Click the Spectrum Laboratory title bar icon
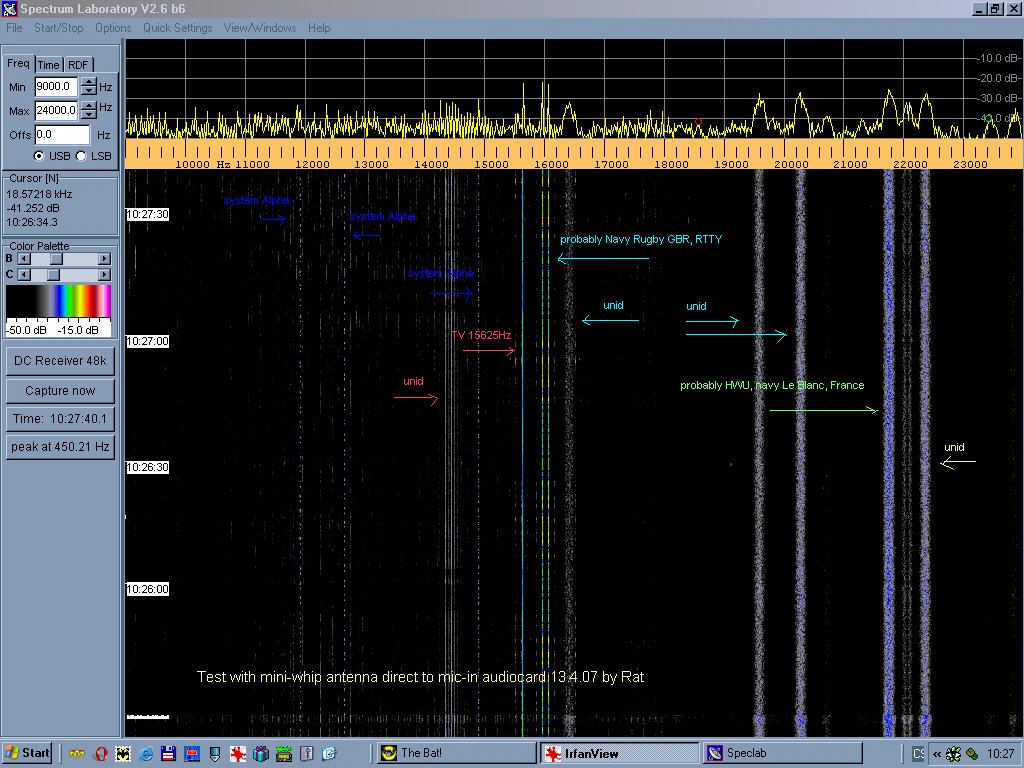1024x768 pixels. [x=9, y=8]
